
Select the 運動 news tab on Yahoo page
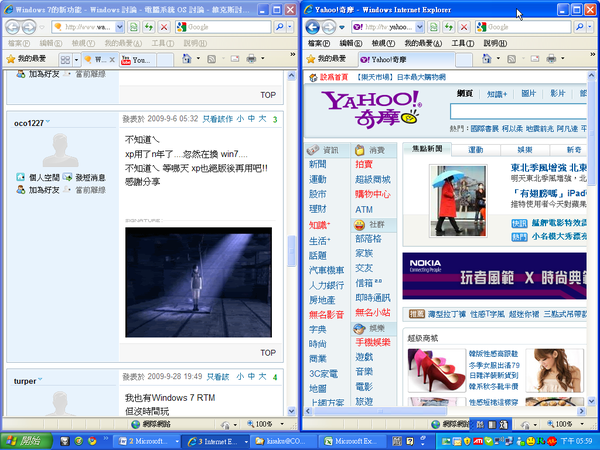[476, 150]
